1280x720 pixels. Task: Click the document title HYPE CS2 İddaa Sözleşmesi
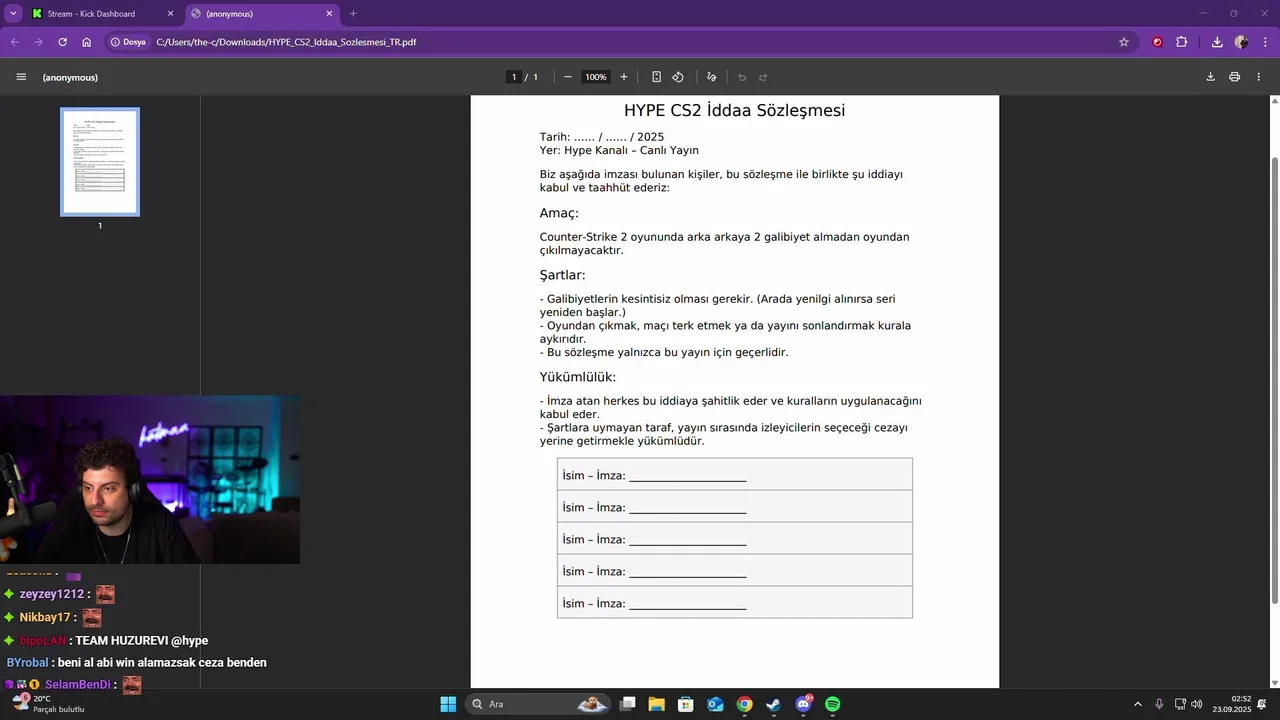734,110
